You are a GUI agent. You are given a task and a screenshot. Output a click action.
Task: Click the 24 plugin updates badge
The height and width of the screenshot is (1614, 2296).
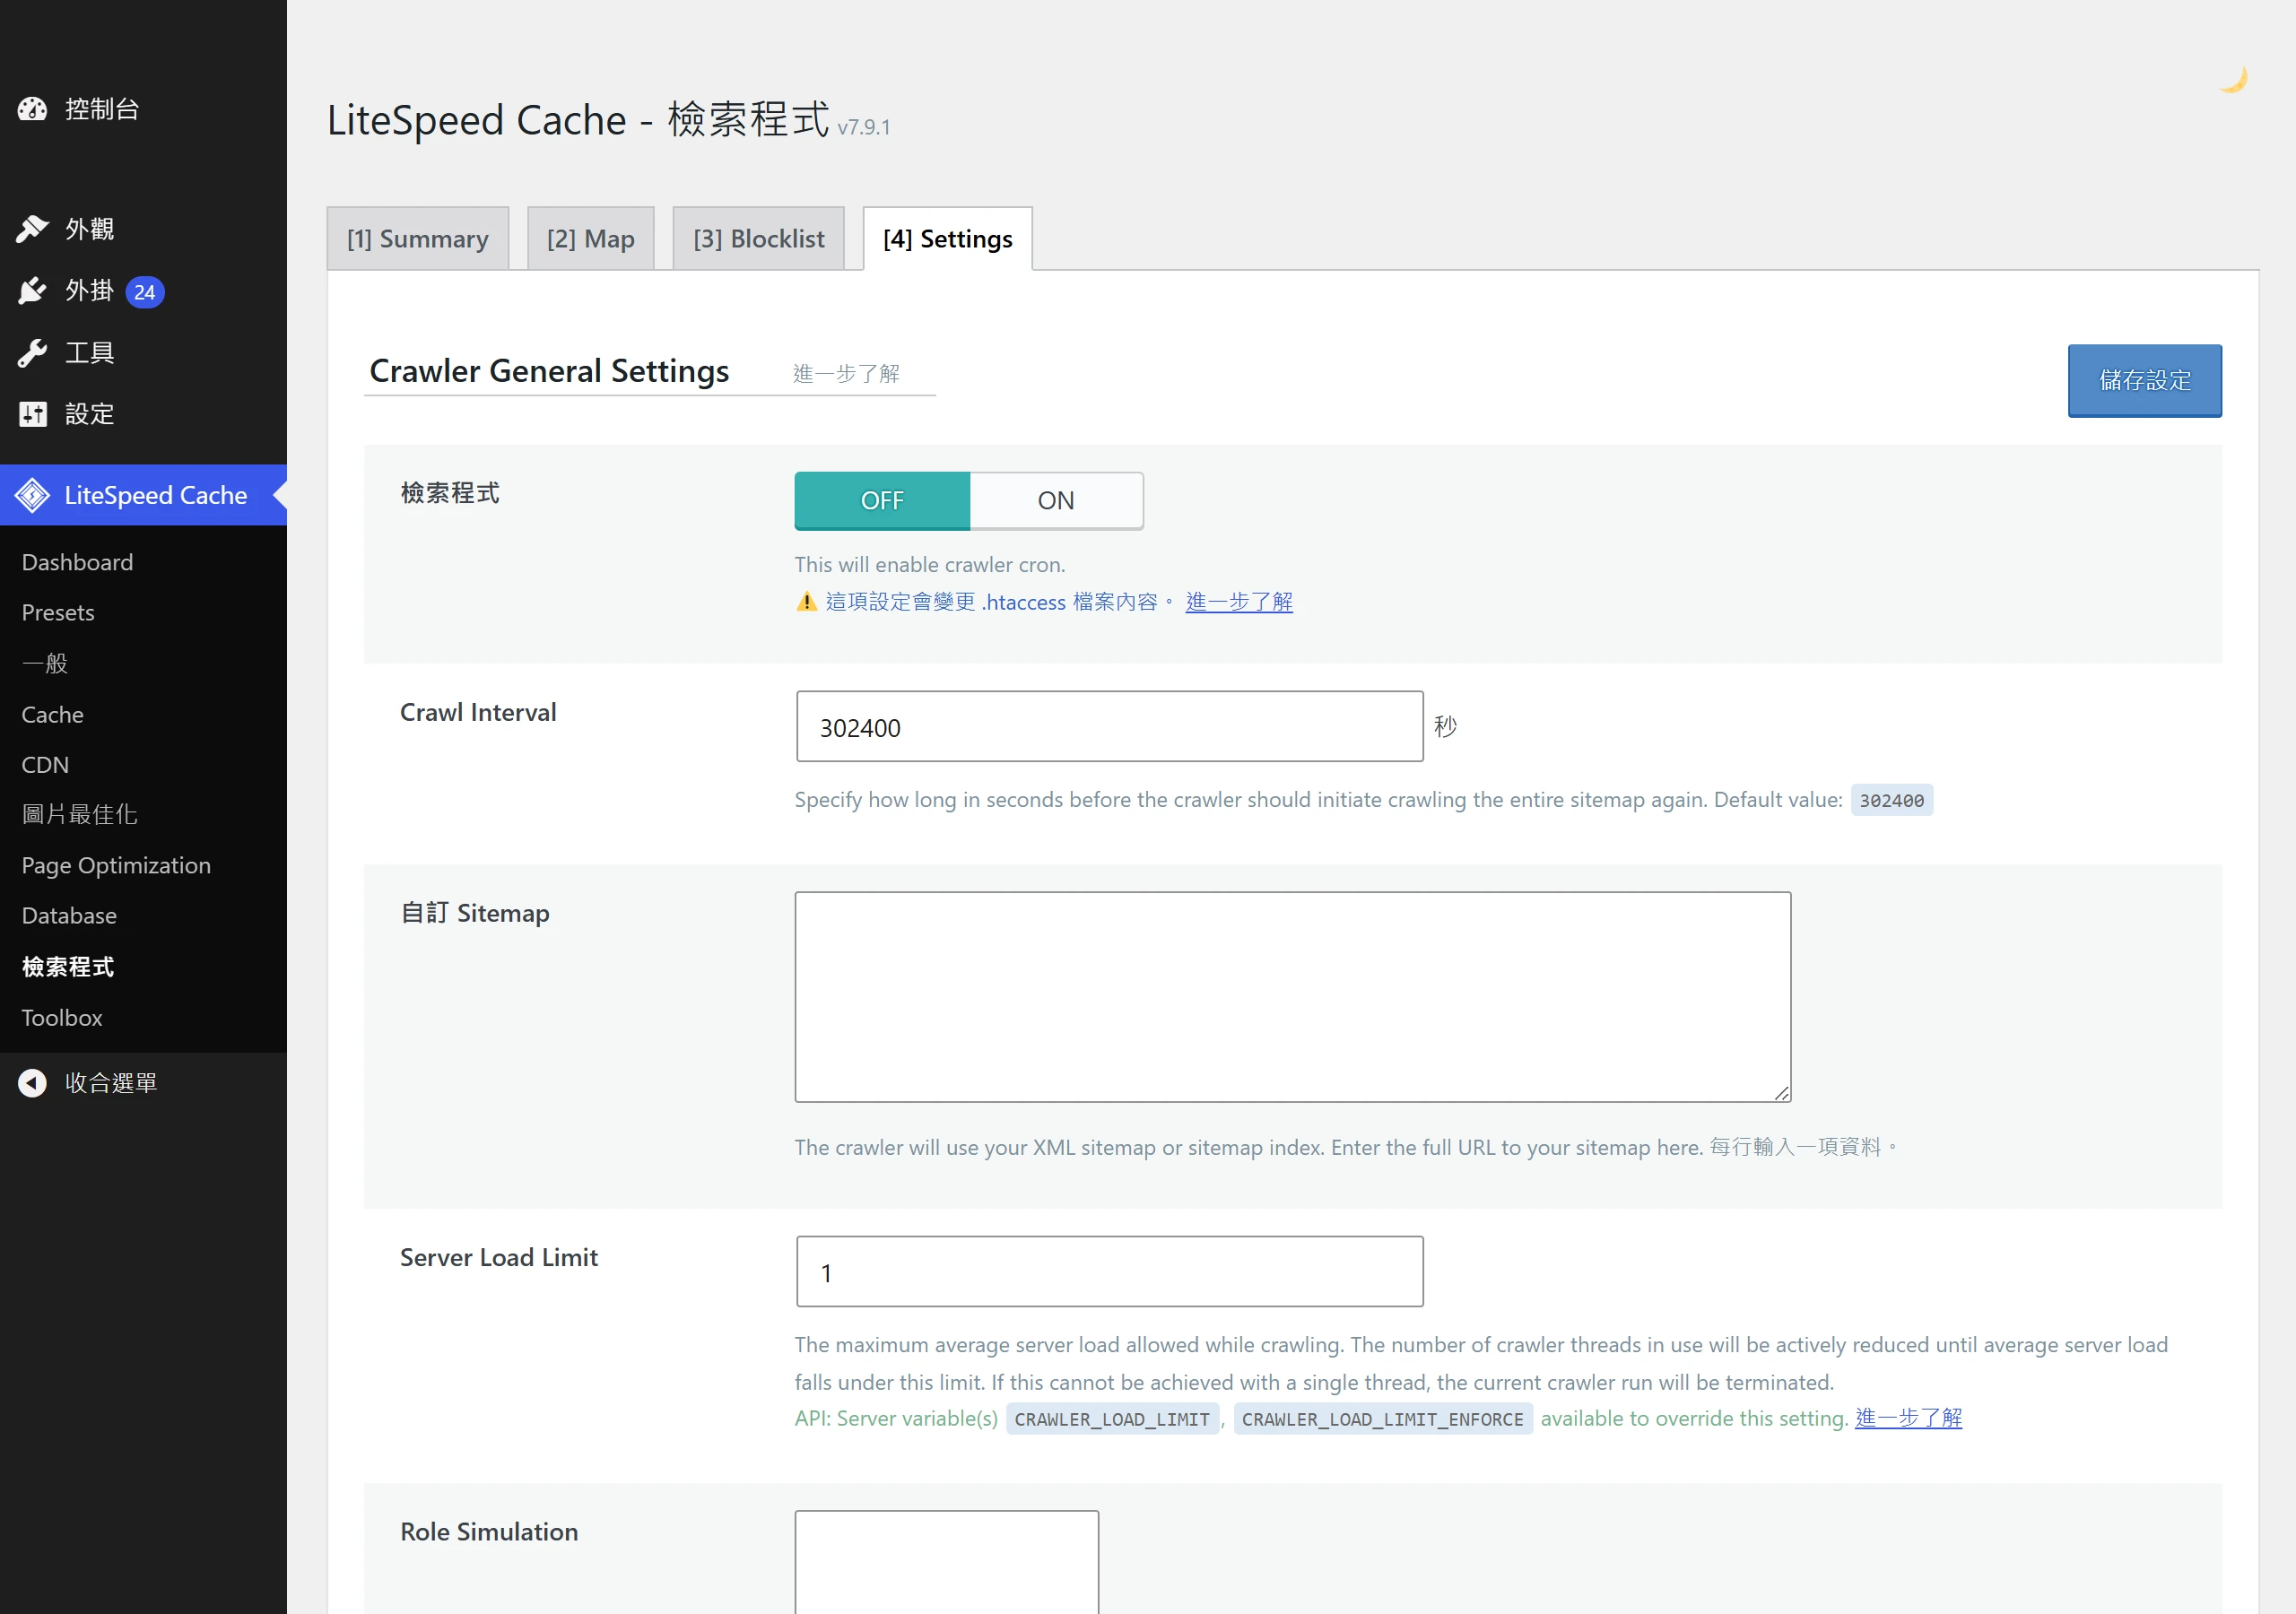[x=145, y=292]
